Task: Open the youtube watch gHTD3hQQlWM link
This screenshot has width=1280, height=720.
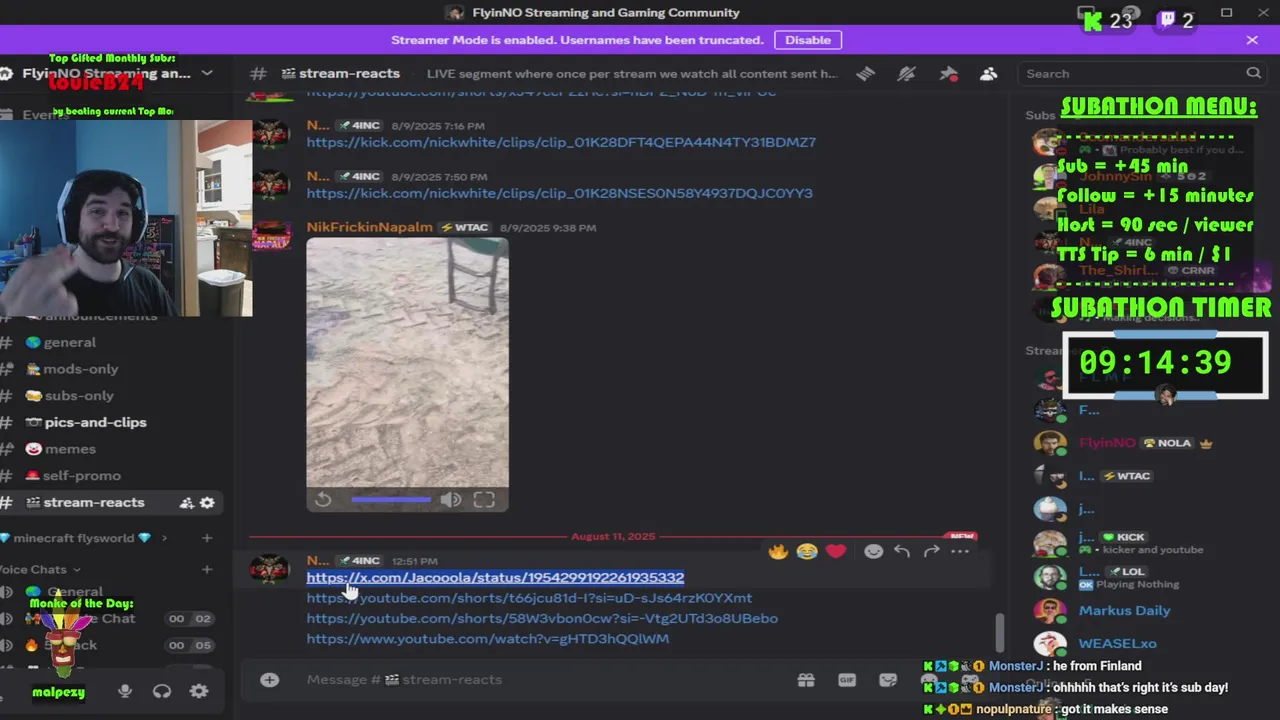Action: point(488,638)
